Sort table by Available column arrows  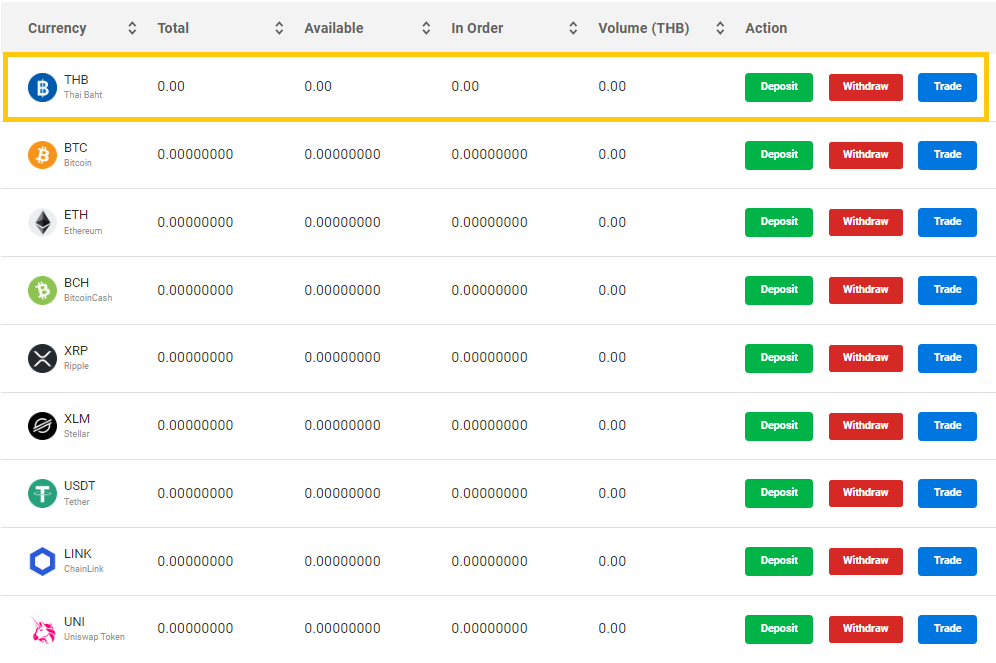(426, 28)
